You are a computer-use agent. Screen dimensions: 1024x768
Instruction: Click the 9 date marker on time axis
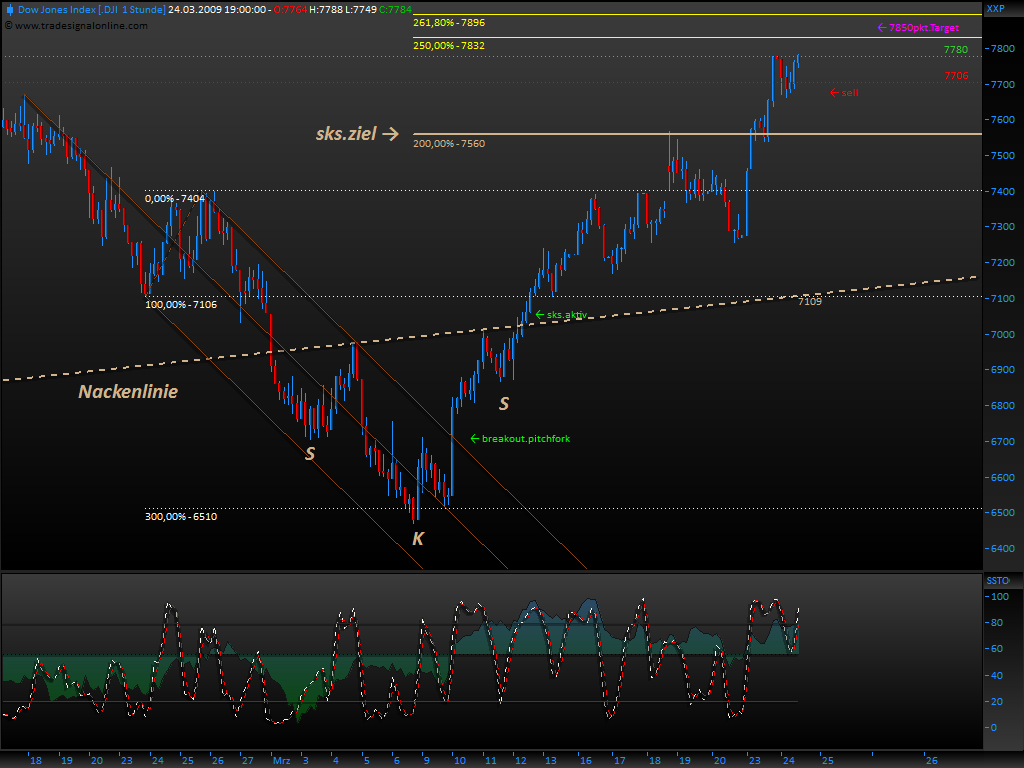coord(426,761)
